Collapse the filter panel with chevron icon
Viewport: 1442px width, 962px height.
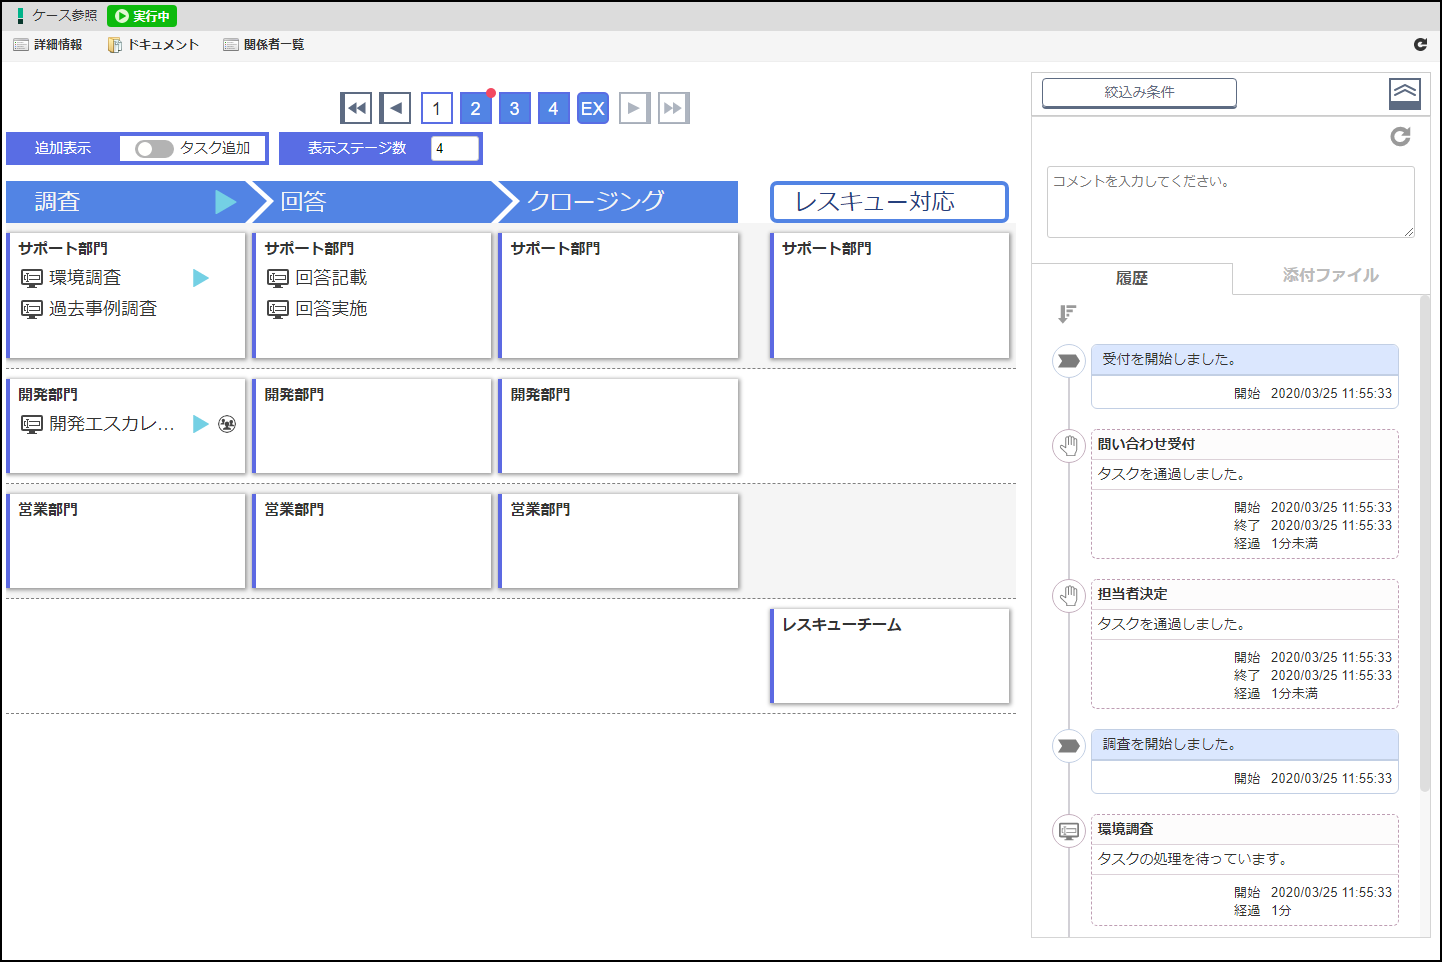pos(1404,93)
